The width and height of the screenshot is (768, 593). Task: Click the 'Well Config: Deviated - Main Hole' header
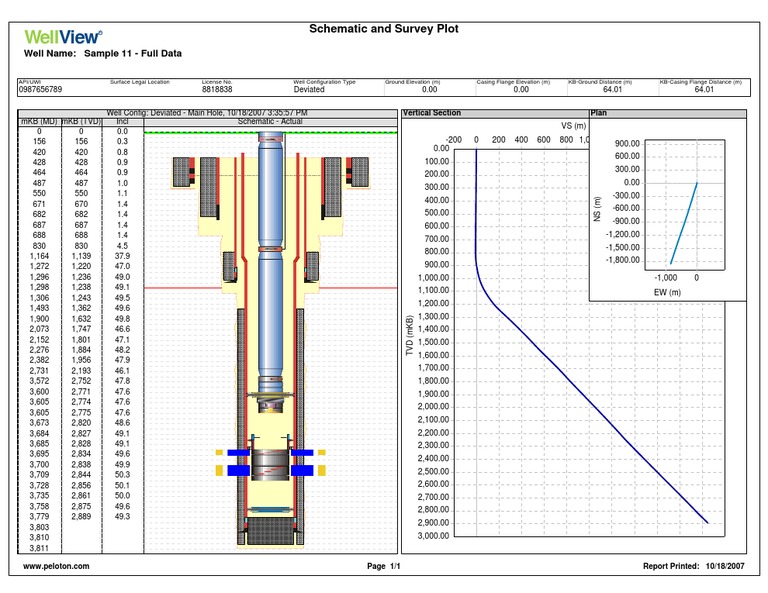[x=207, y=113]
